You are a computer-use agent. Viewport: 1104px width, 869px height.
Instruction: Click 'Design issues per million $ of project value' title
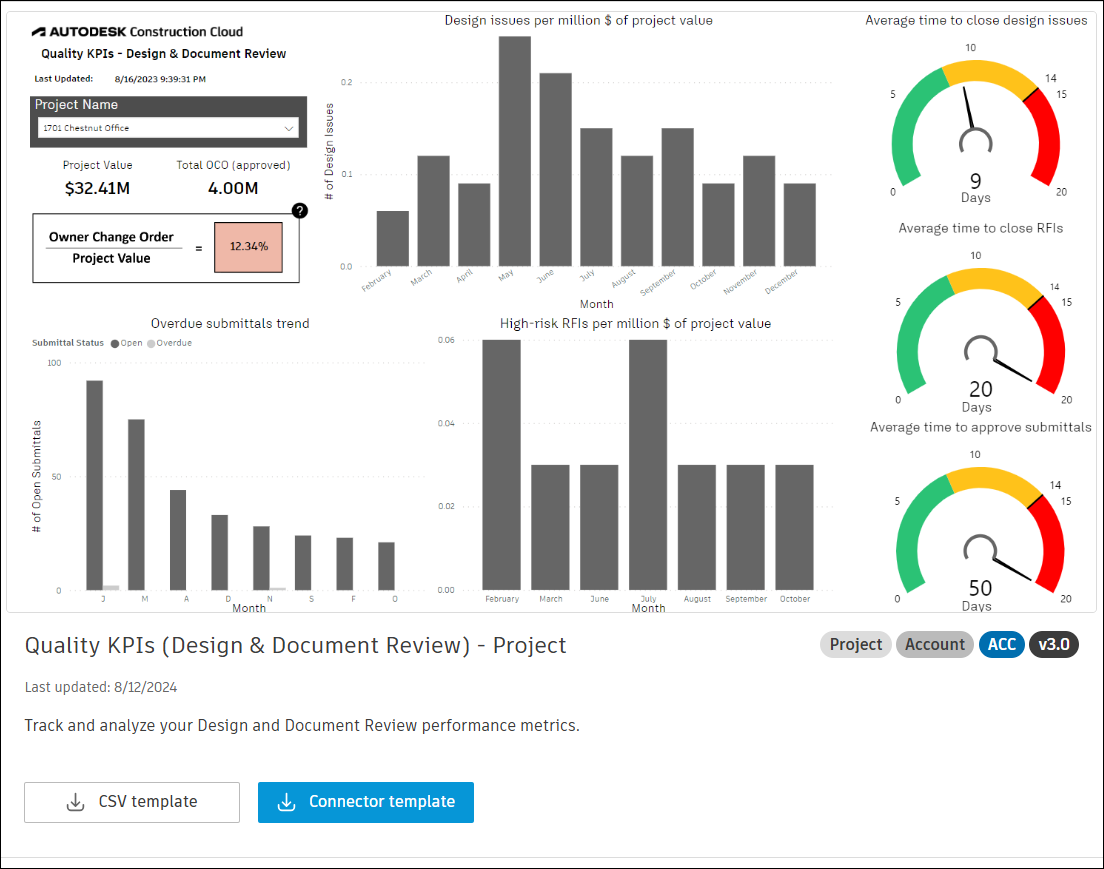578,20
